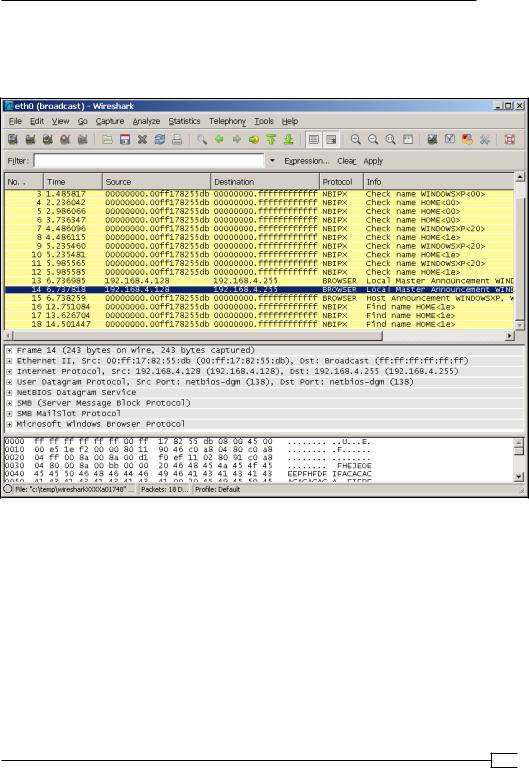Save capture file floppy icon

(125, 140)
